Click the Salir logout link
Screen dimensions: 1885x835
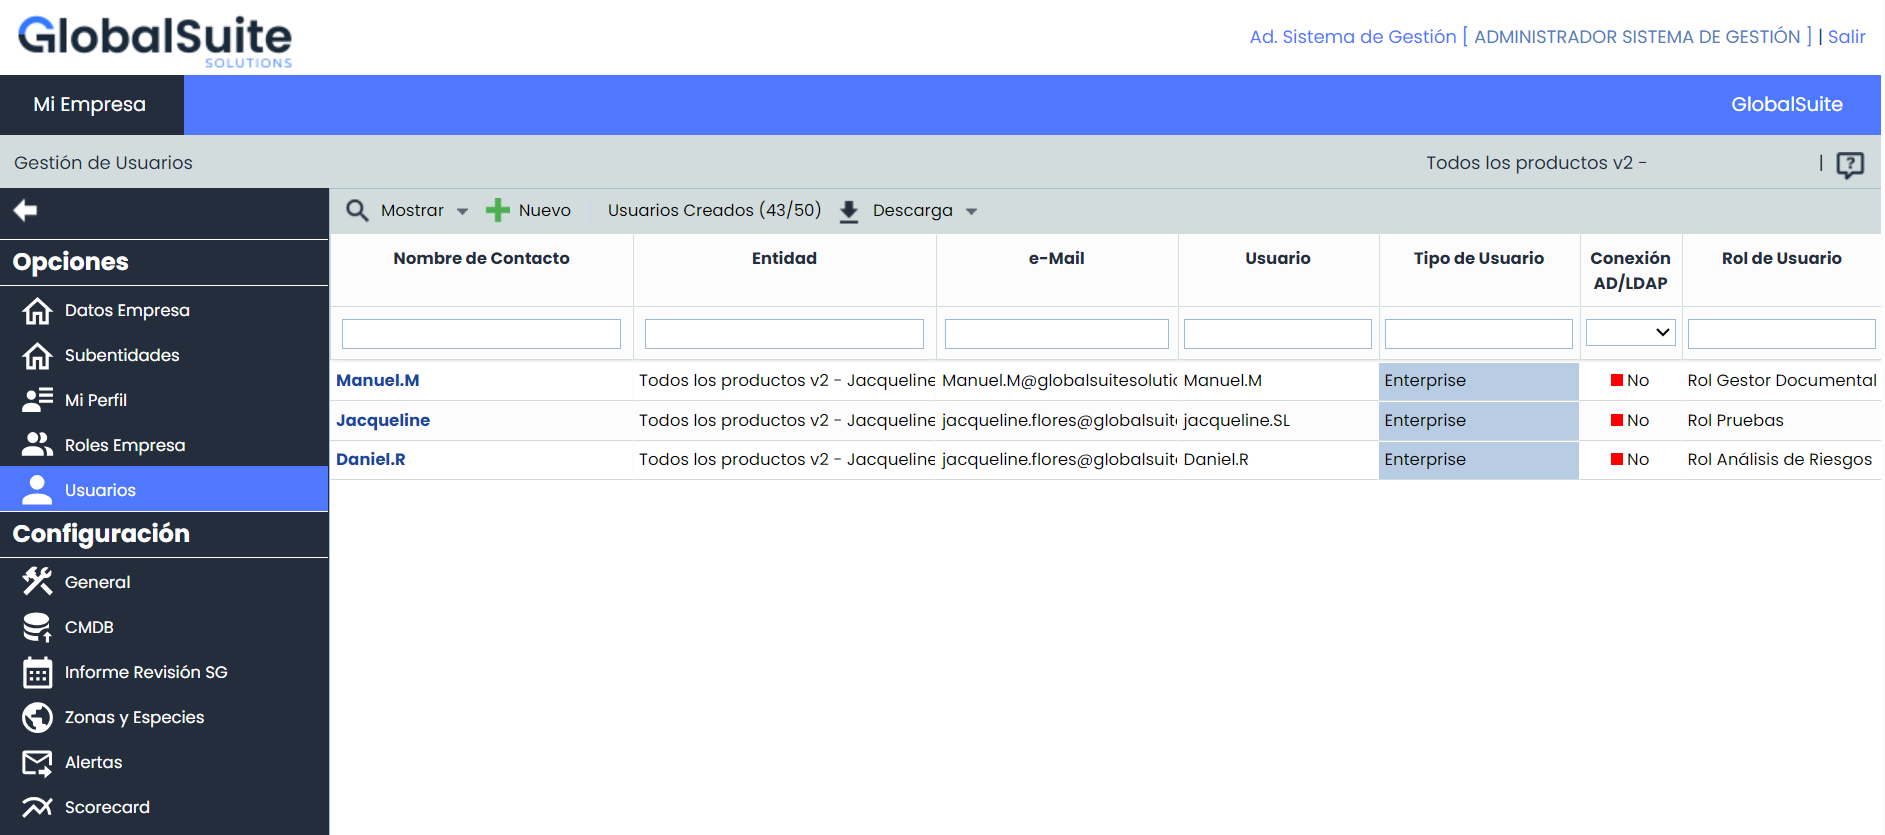tap(1846, 37)
